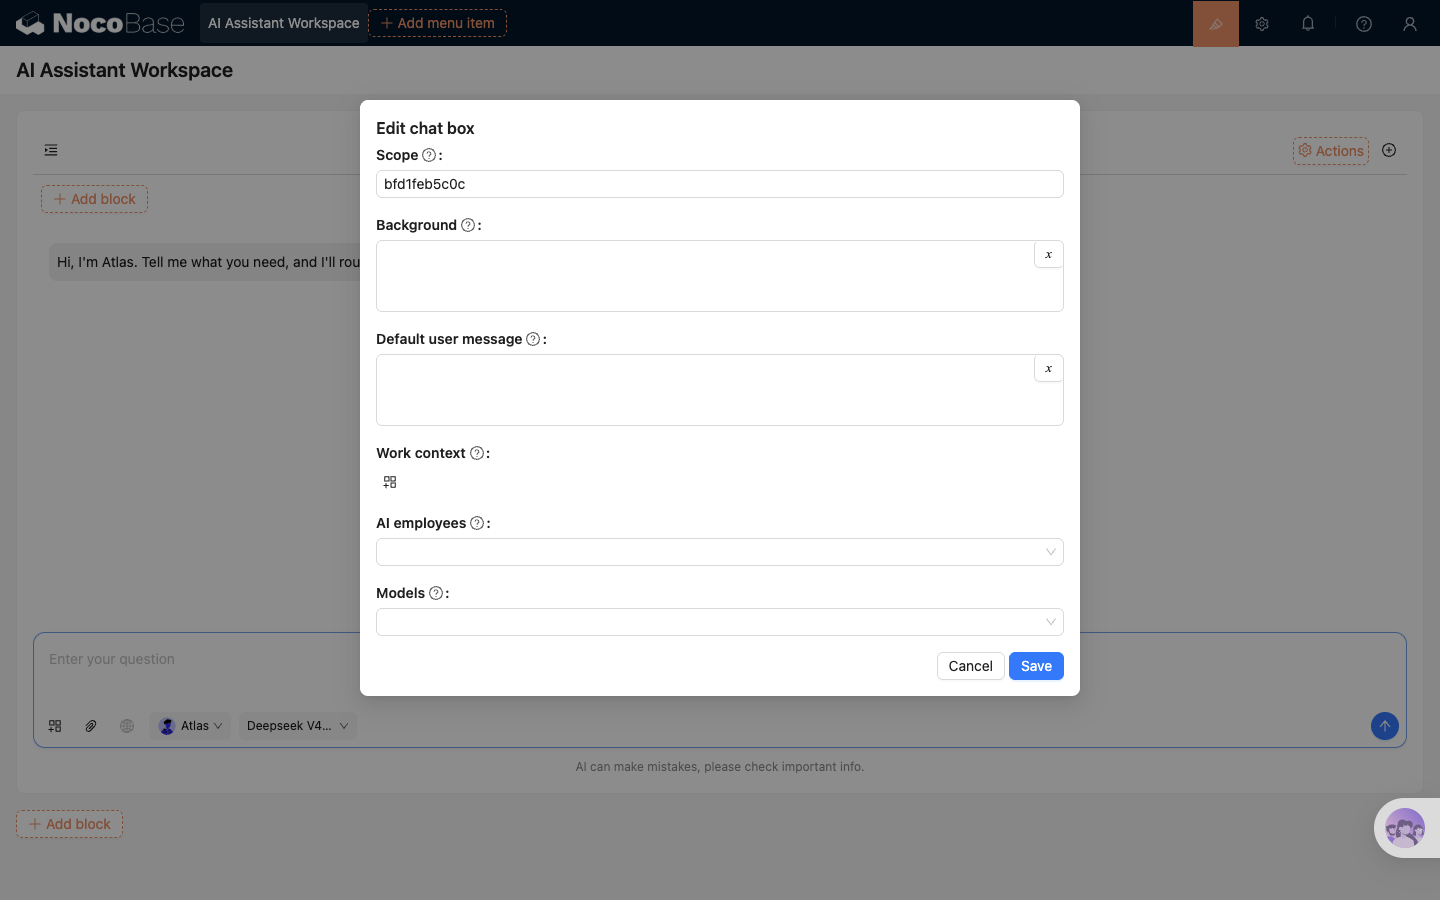Click the NocoBase logo

(x=100, y=23)
